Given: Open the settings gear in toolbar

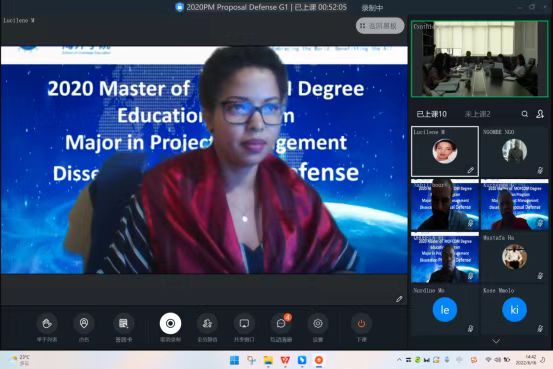Looking at the screenshot, I should click(318, 323).
